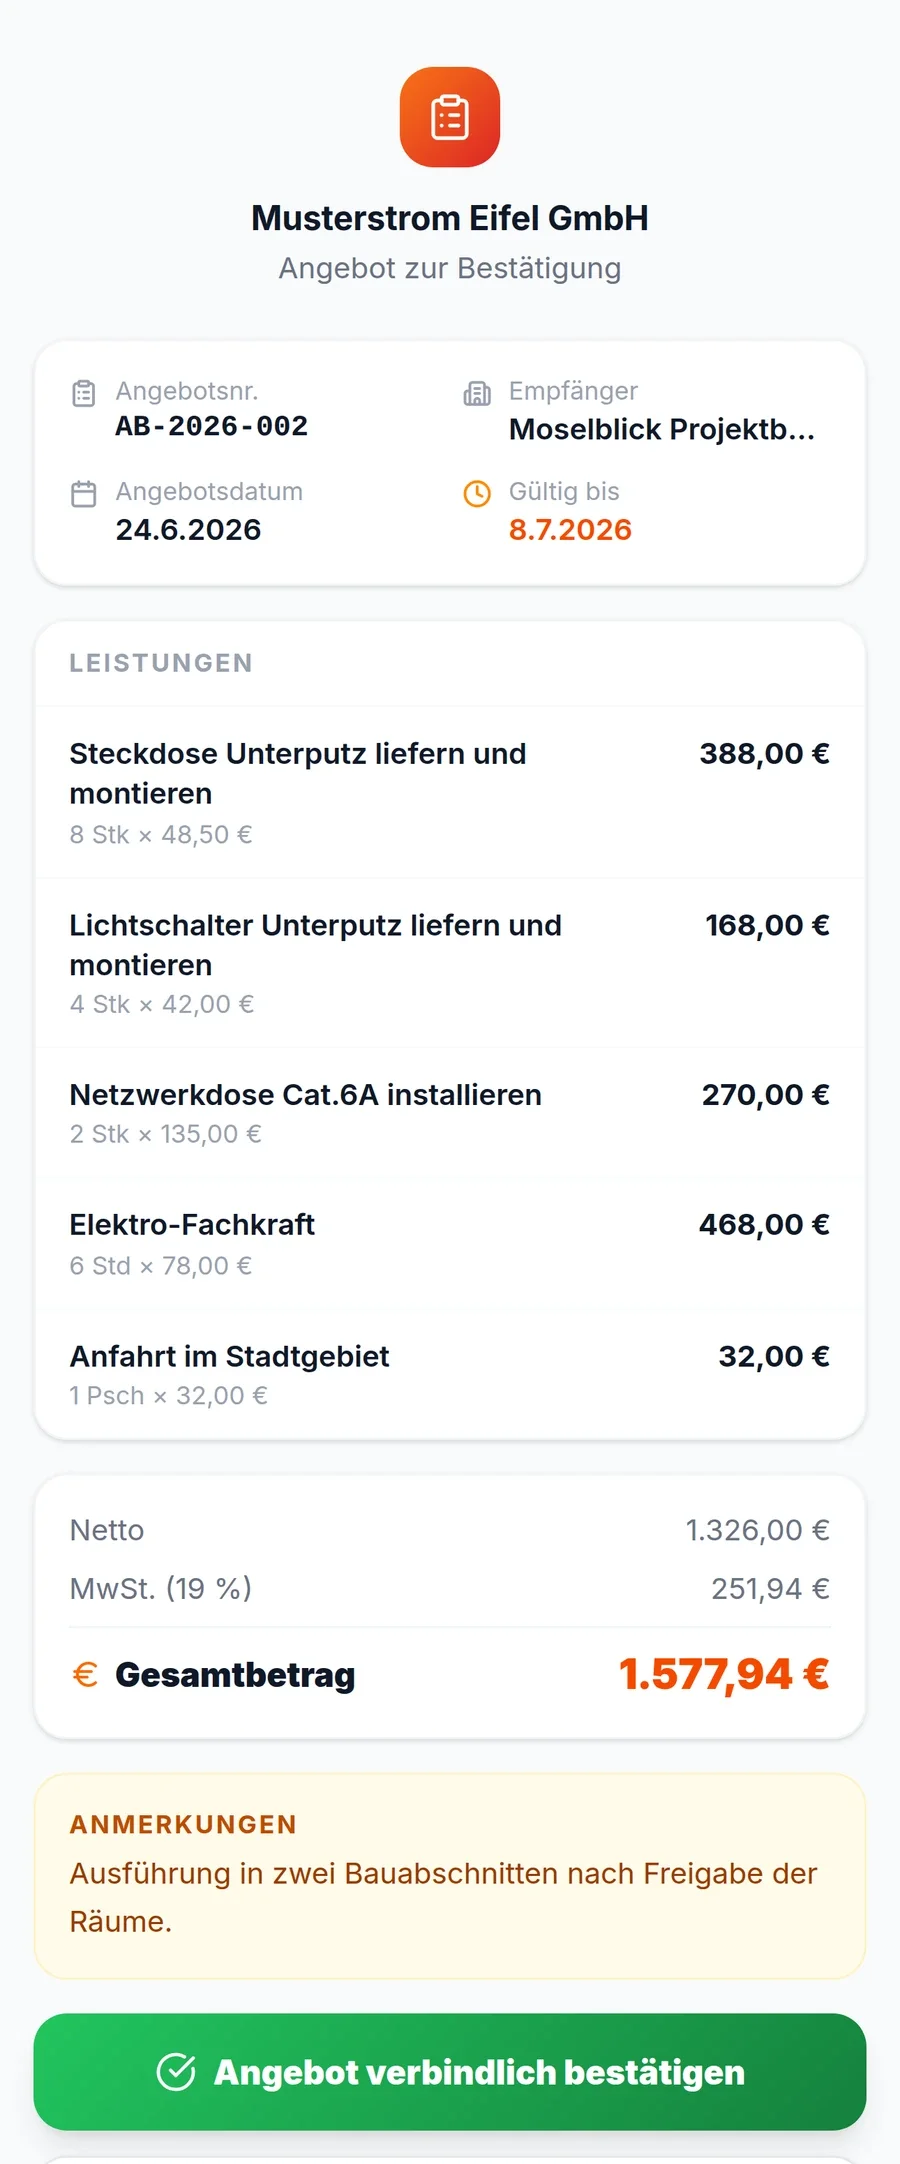Click the MwSt. (19 %) row

click(450, 1588)
